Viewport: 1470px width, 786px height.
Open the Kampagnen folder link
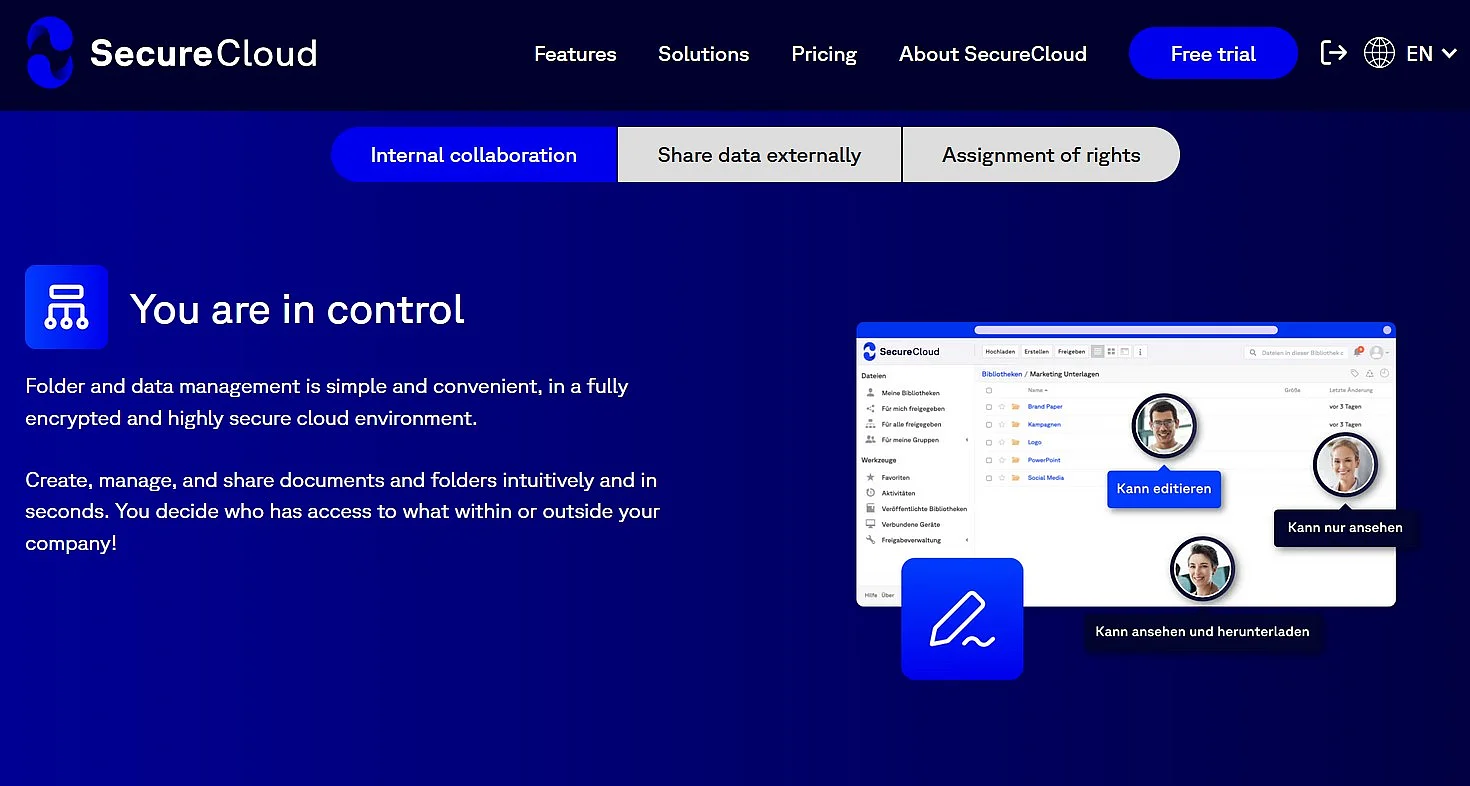[x=1044, y=425]
